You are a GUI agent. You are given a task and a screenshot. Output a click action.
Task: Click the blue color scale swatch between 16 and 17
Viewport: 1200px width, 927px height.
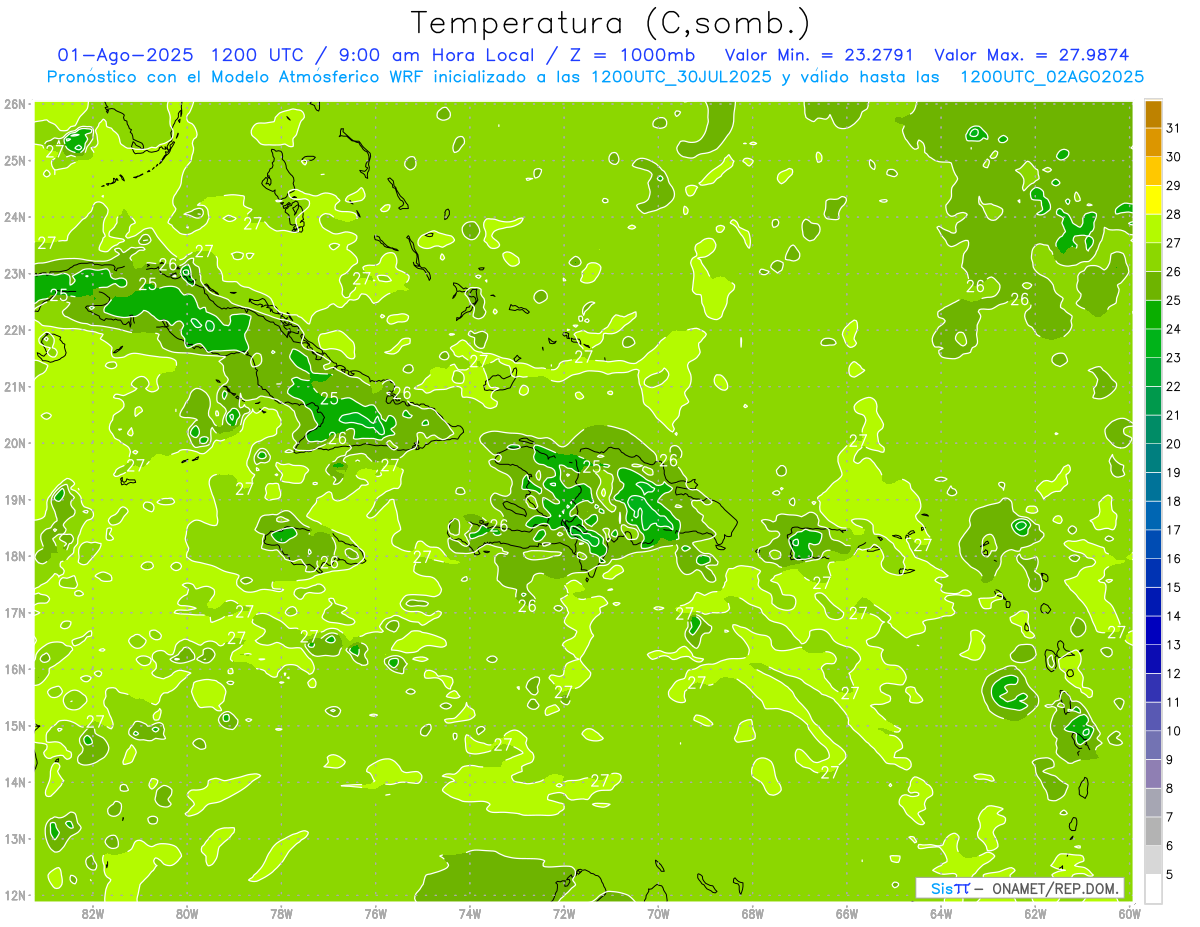point(1153,544)
